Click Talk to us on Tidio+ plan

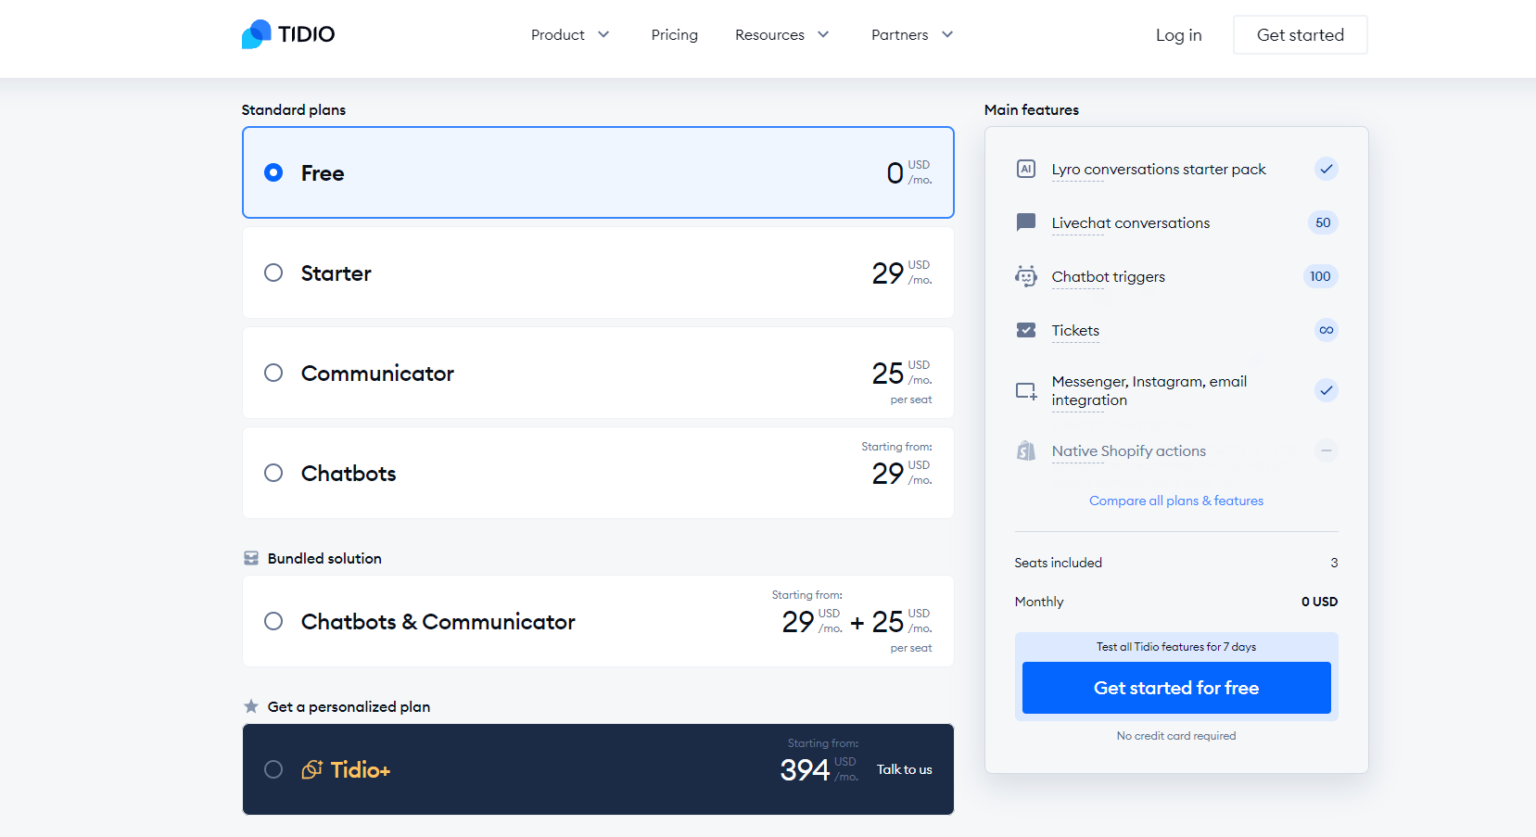tap(904, 769)
